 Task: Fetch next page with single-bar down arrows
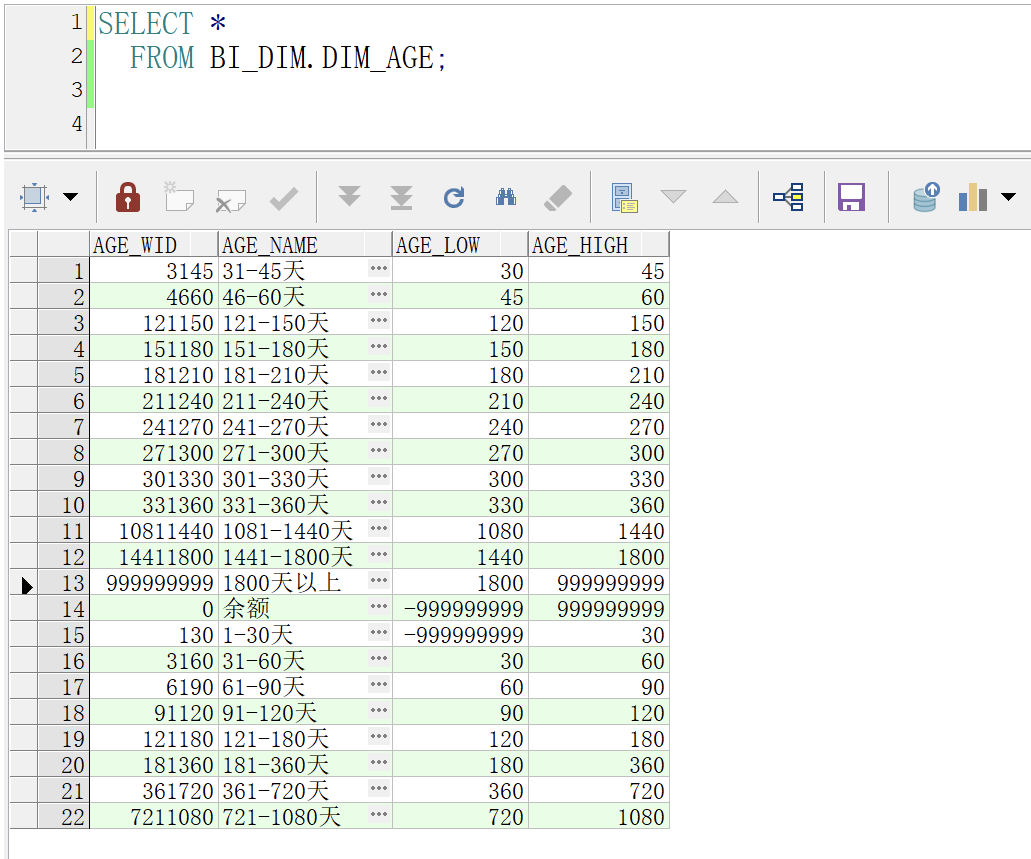(x=349, y=197)
